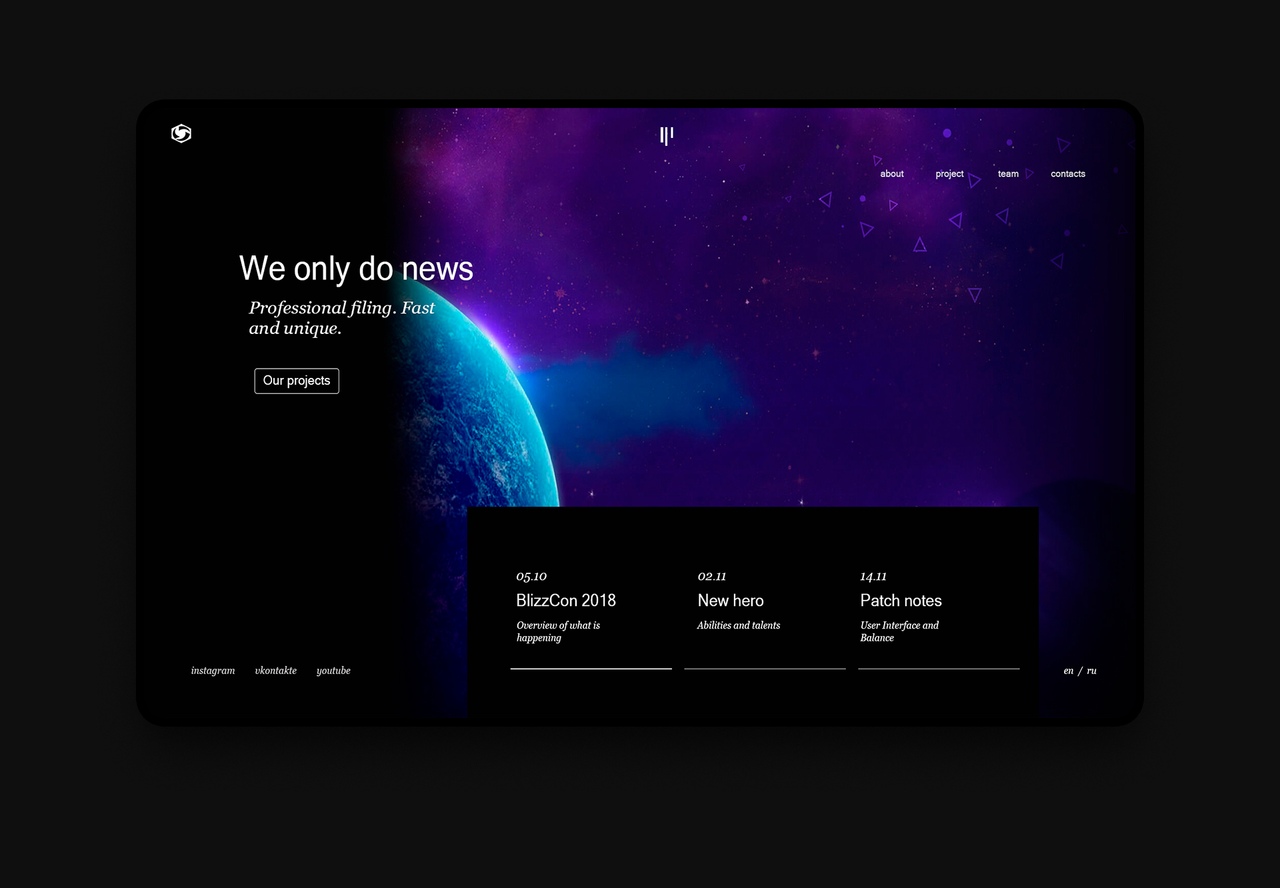Visit the vkontakte link
Viewport: 1280px width, 888px height.
pyautogui.click(x=276, y=671)
